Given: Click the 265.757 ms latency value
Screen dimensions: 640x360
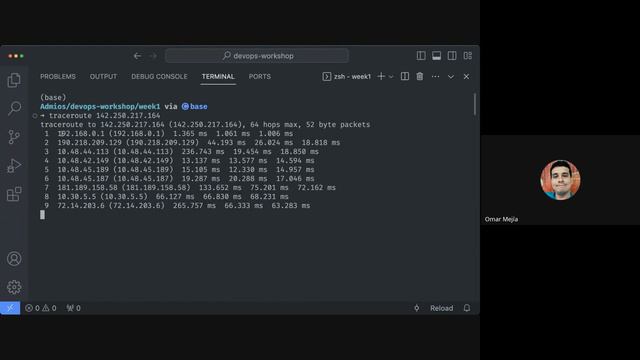Looking at the screenshot, I should pyautogui.click(x=194, y=206).
